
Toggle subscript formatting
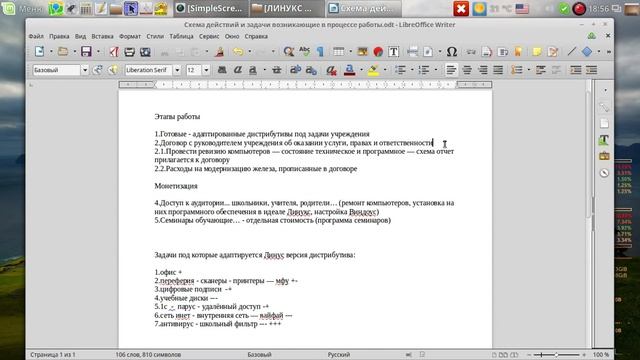[x=311, y=70]
